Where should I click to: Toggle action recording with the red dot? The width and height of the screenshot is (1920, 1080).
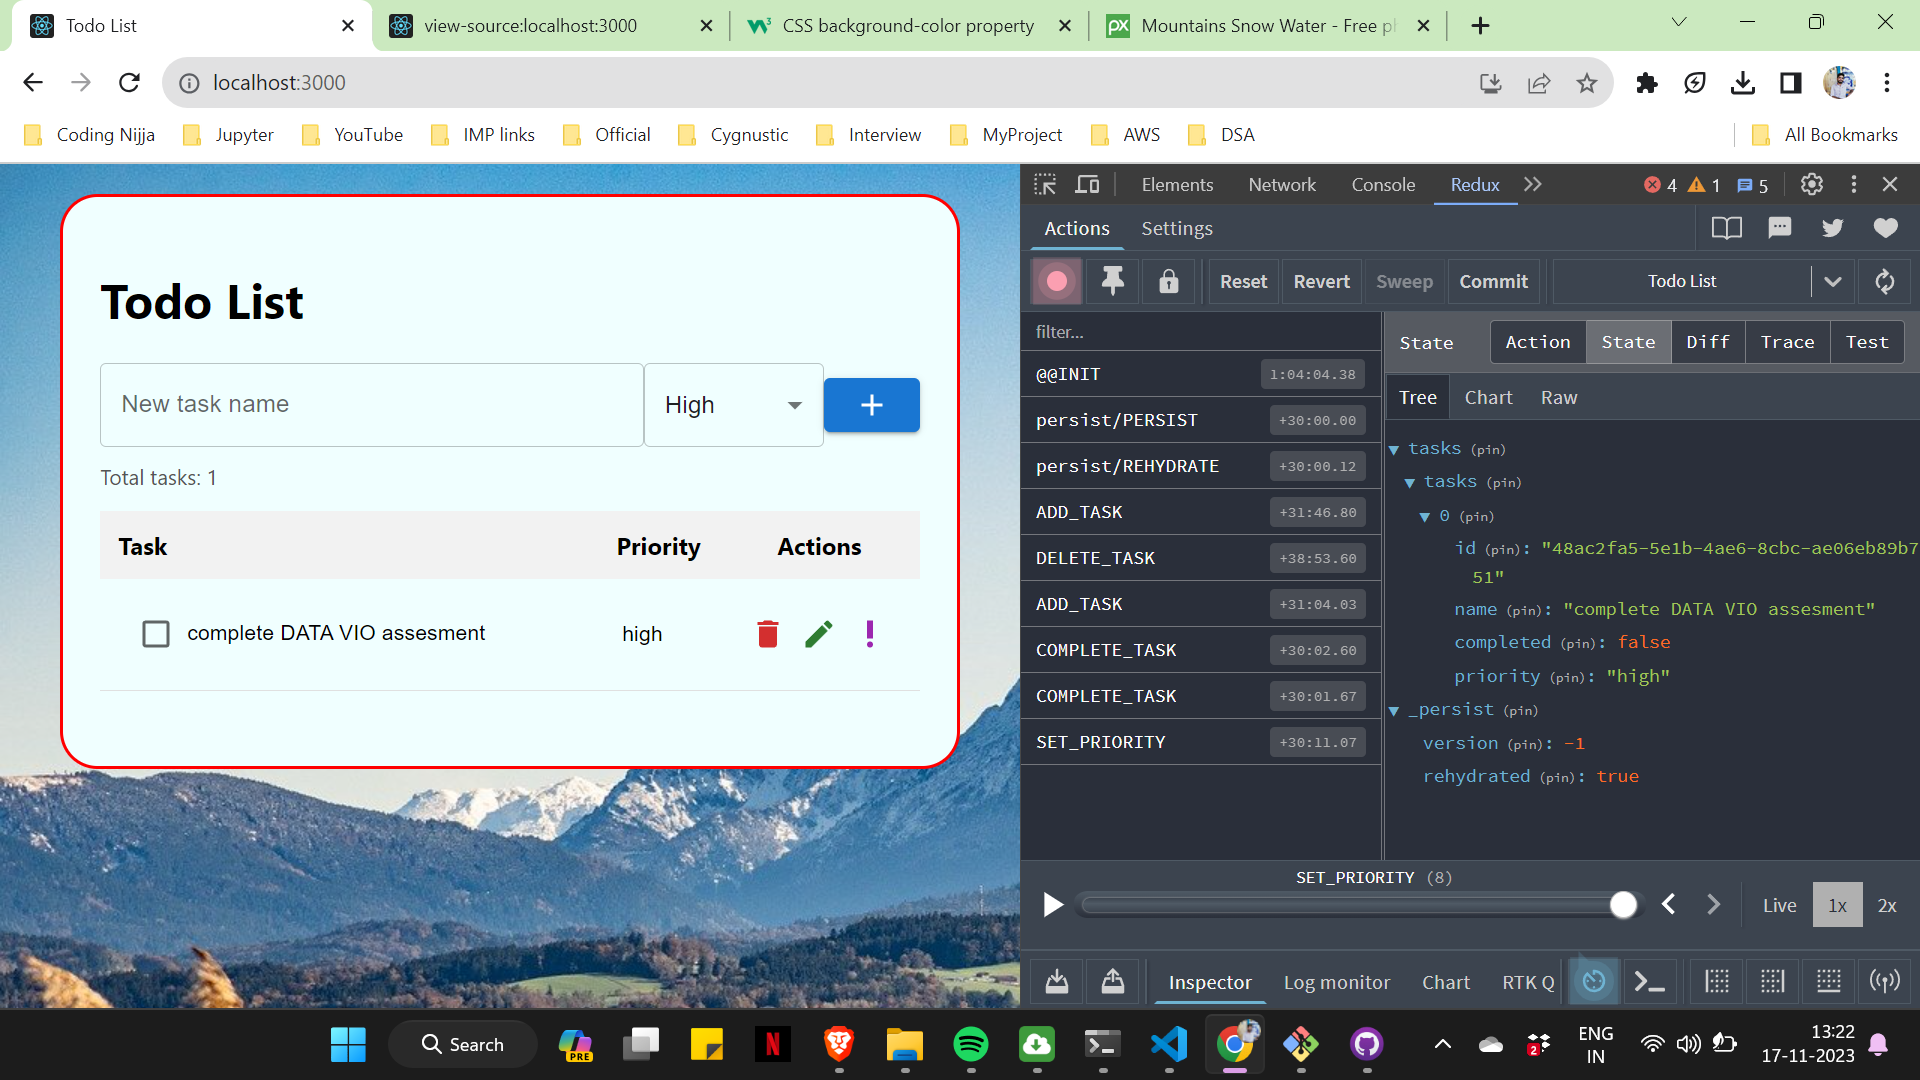[x=1056, y=281]
